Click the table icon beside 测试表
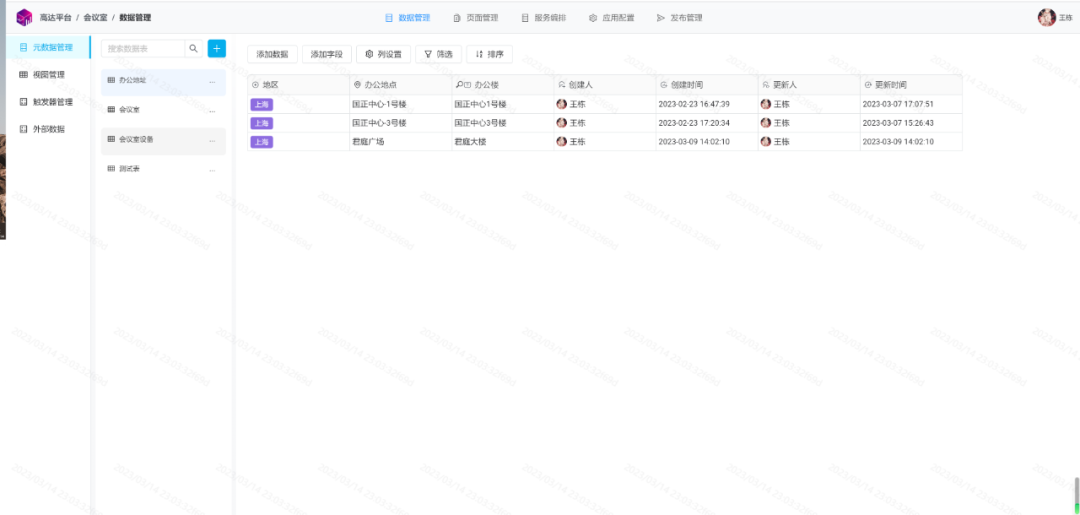Image resolution: width=1080 pixels, height=515 pixels. pyautogui.click(x=111, y=169)
